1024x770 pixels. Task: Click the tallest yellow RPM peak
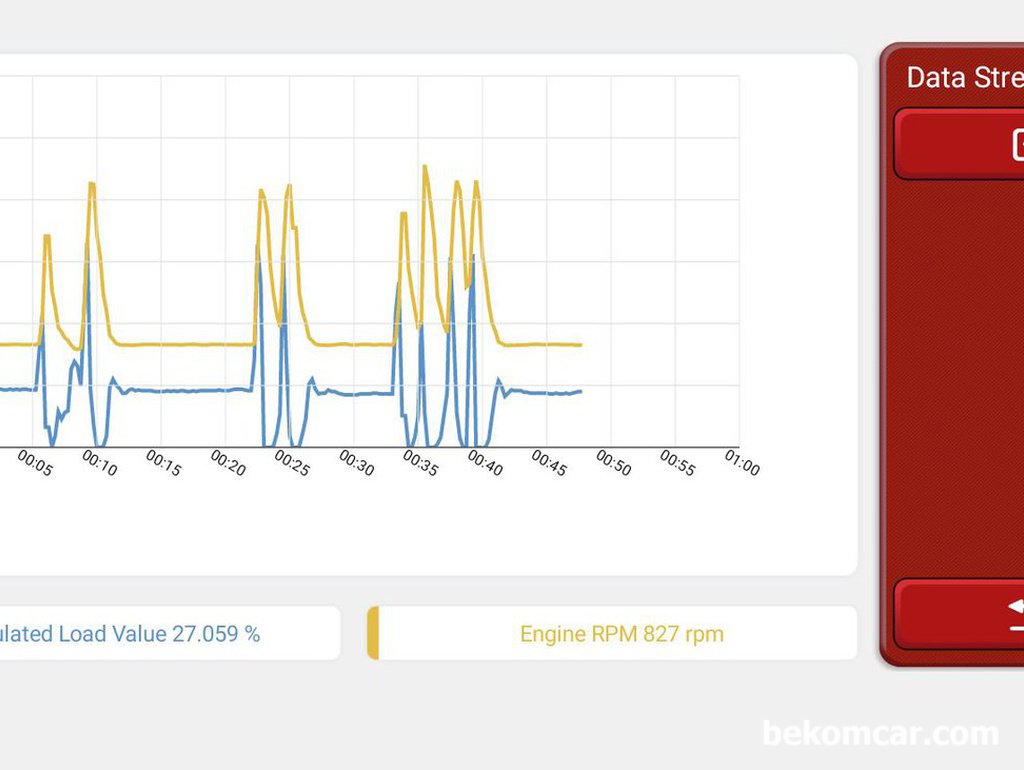425,168
